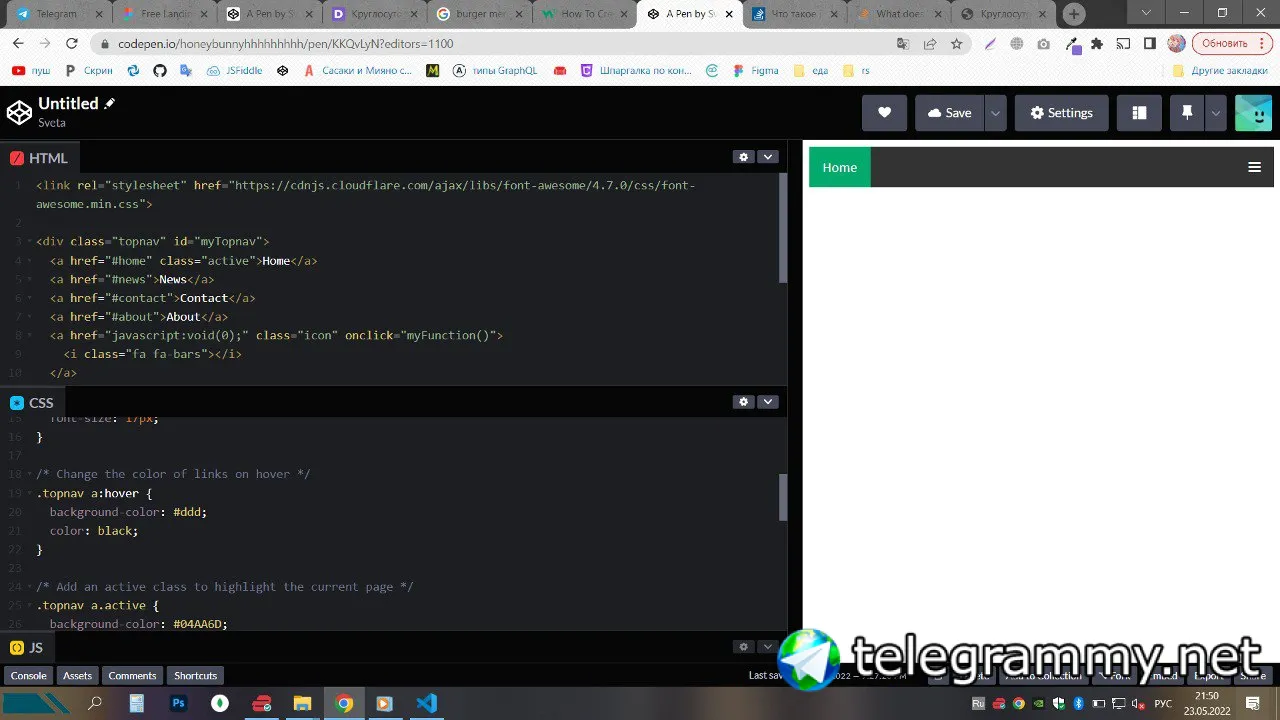
Task: Open the user avatar menu
Action: point(1253,113)
